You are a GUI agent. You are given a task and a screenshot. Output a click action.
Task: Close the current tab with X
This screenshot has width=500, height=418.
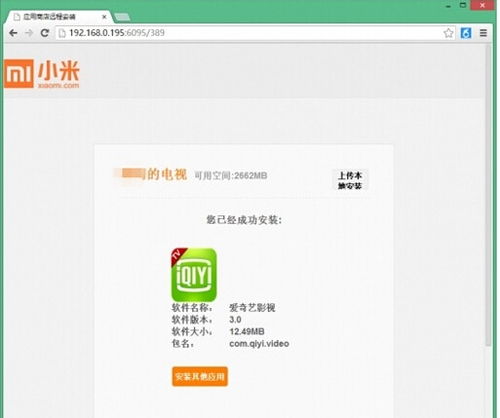[x=104, y=16]
